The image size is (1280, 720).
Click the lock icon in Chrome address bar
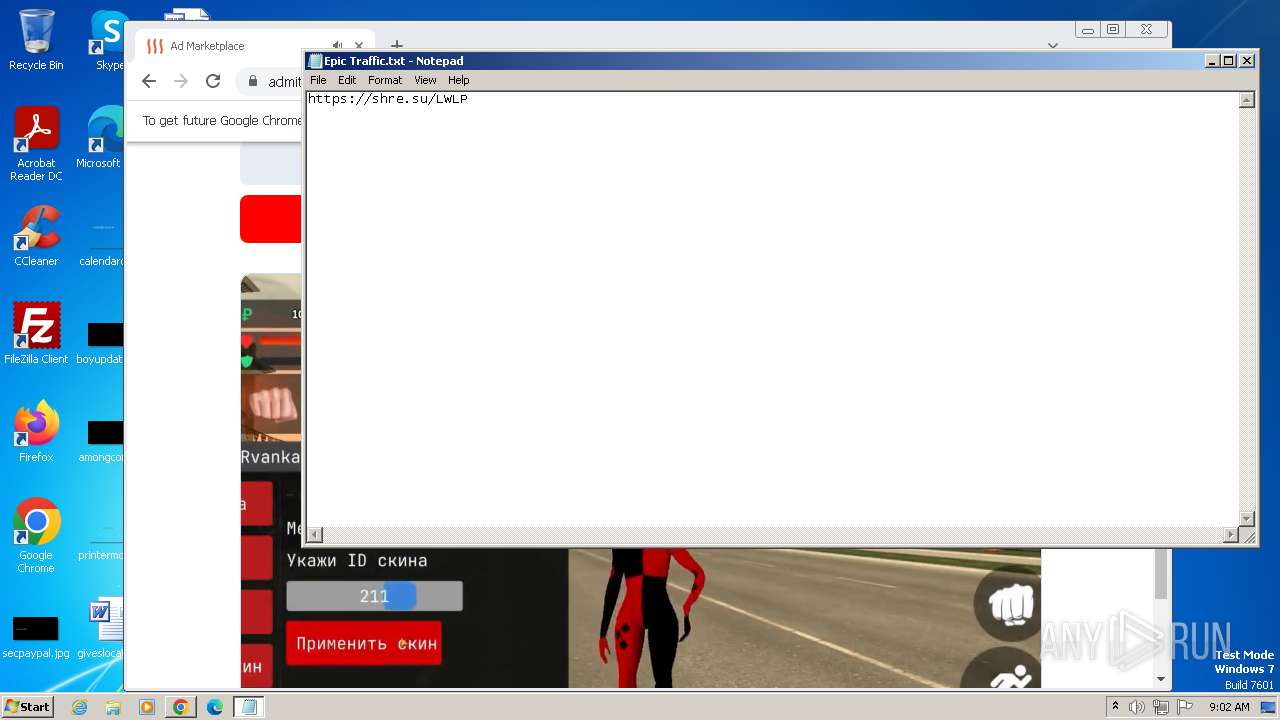click(253, 82)
